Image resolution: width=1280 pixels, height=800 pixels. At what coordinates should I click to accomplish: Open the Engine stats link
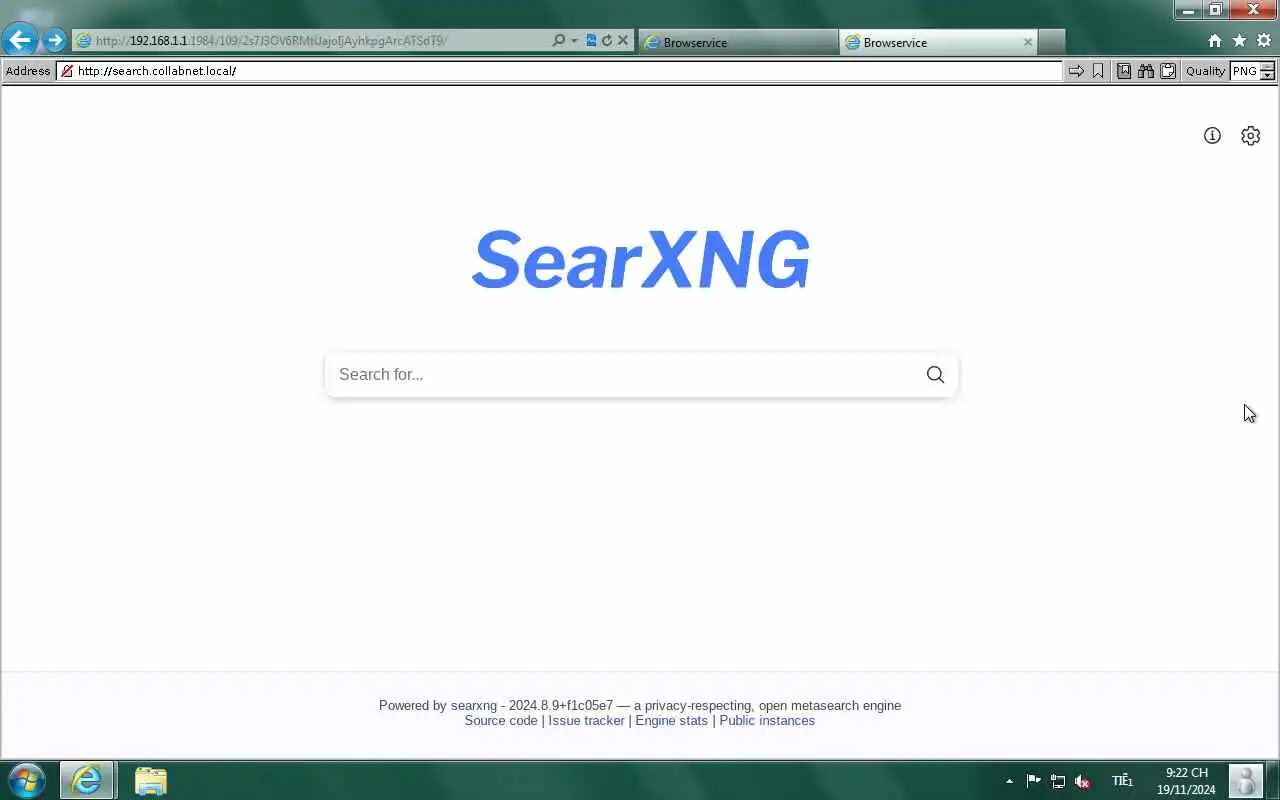(671, 720)
